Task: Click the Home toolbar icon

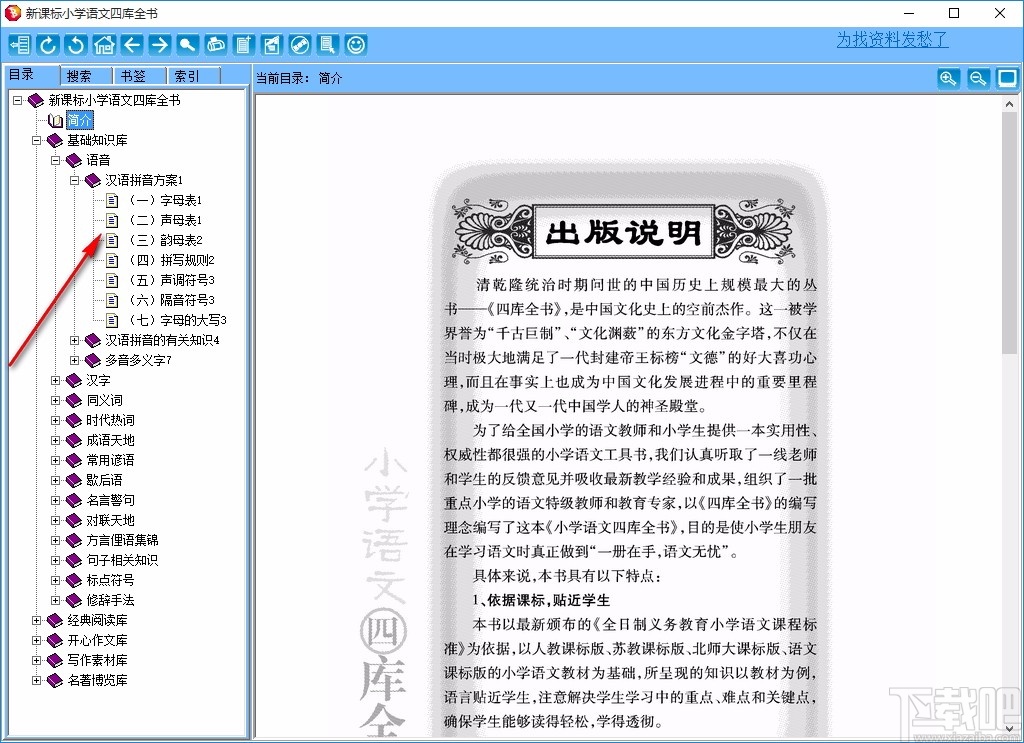Action: (104, 44)
